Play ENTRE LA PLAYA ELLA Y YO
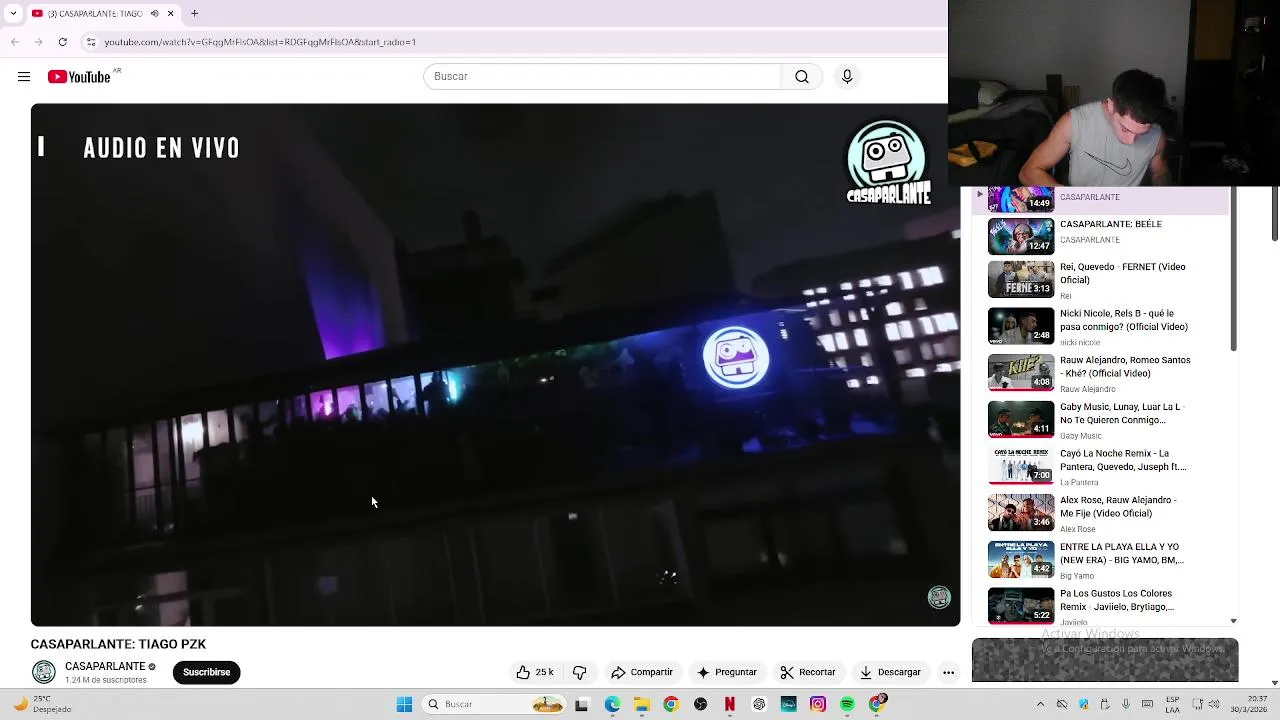 pyautogui.click(x=1100, y=560)
